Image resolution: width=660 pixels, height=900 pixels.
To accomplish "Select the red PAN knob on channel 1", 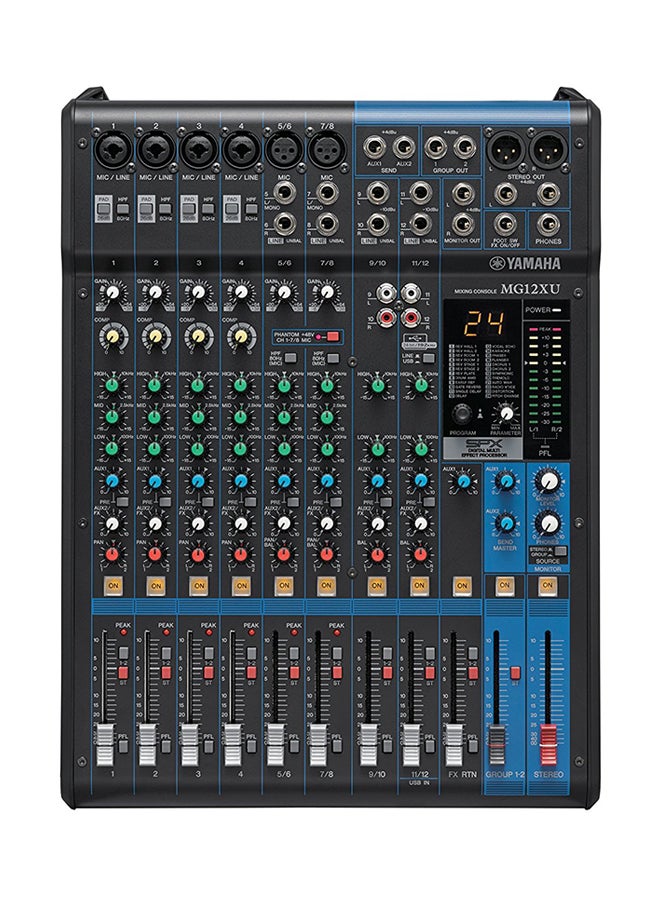I will click(113, 554).
